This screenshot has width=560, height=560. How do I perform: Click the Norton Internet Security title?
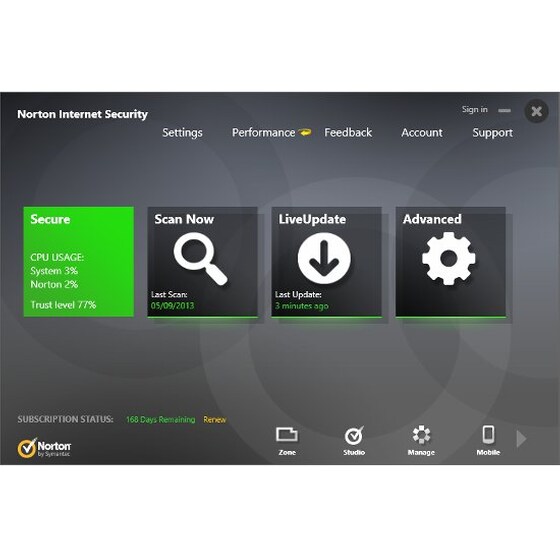click(82, 114)
